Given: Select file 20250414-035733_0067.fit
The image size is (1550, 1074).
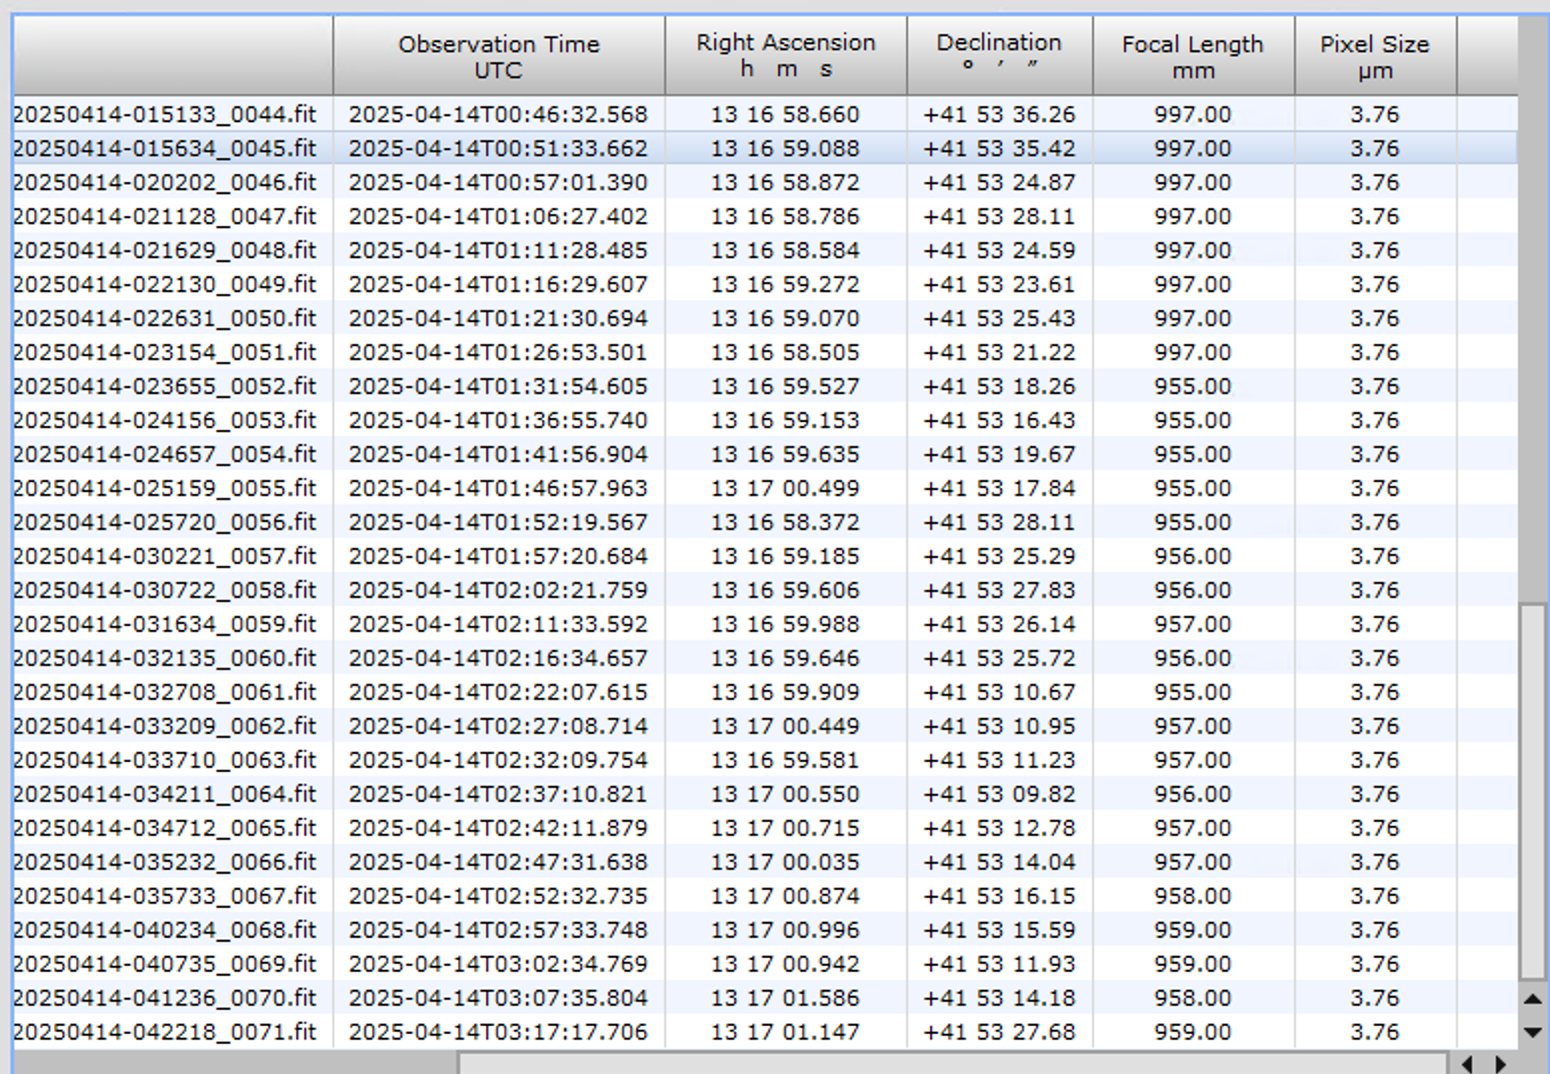Looking at the screenshot, I should (165, 896).
